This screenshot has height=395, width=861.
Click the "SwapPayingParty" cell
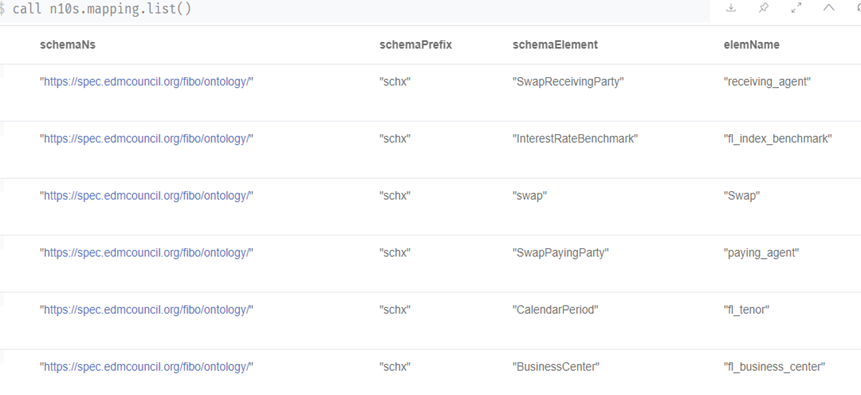tap(561, 253)
